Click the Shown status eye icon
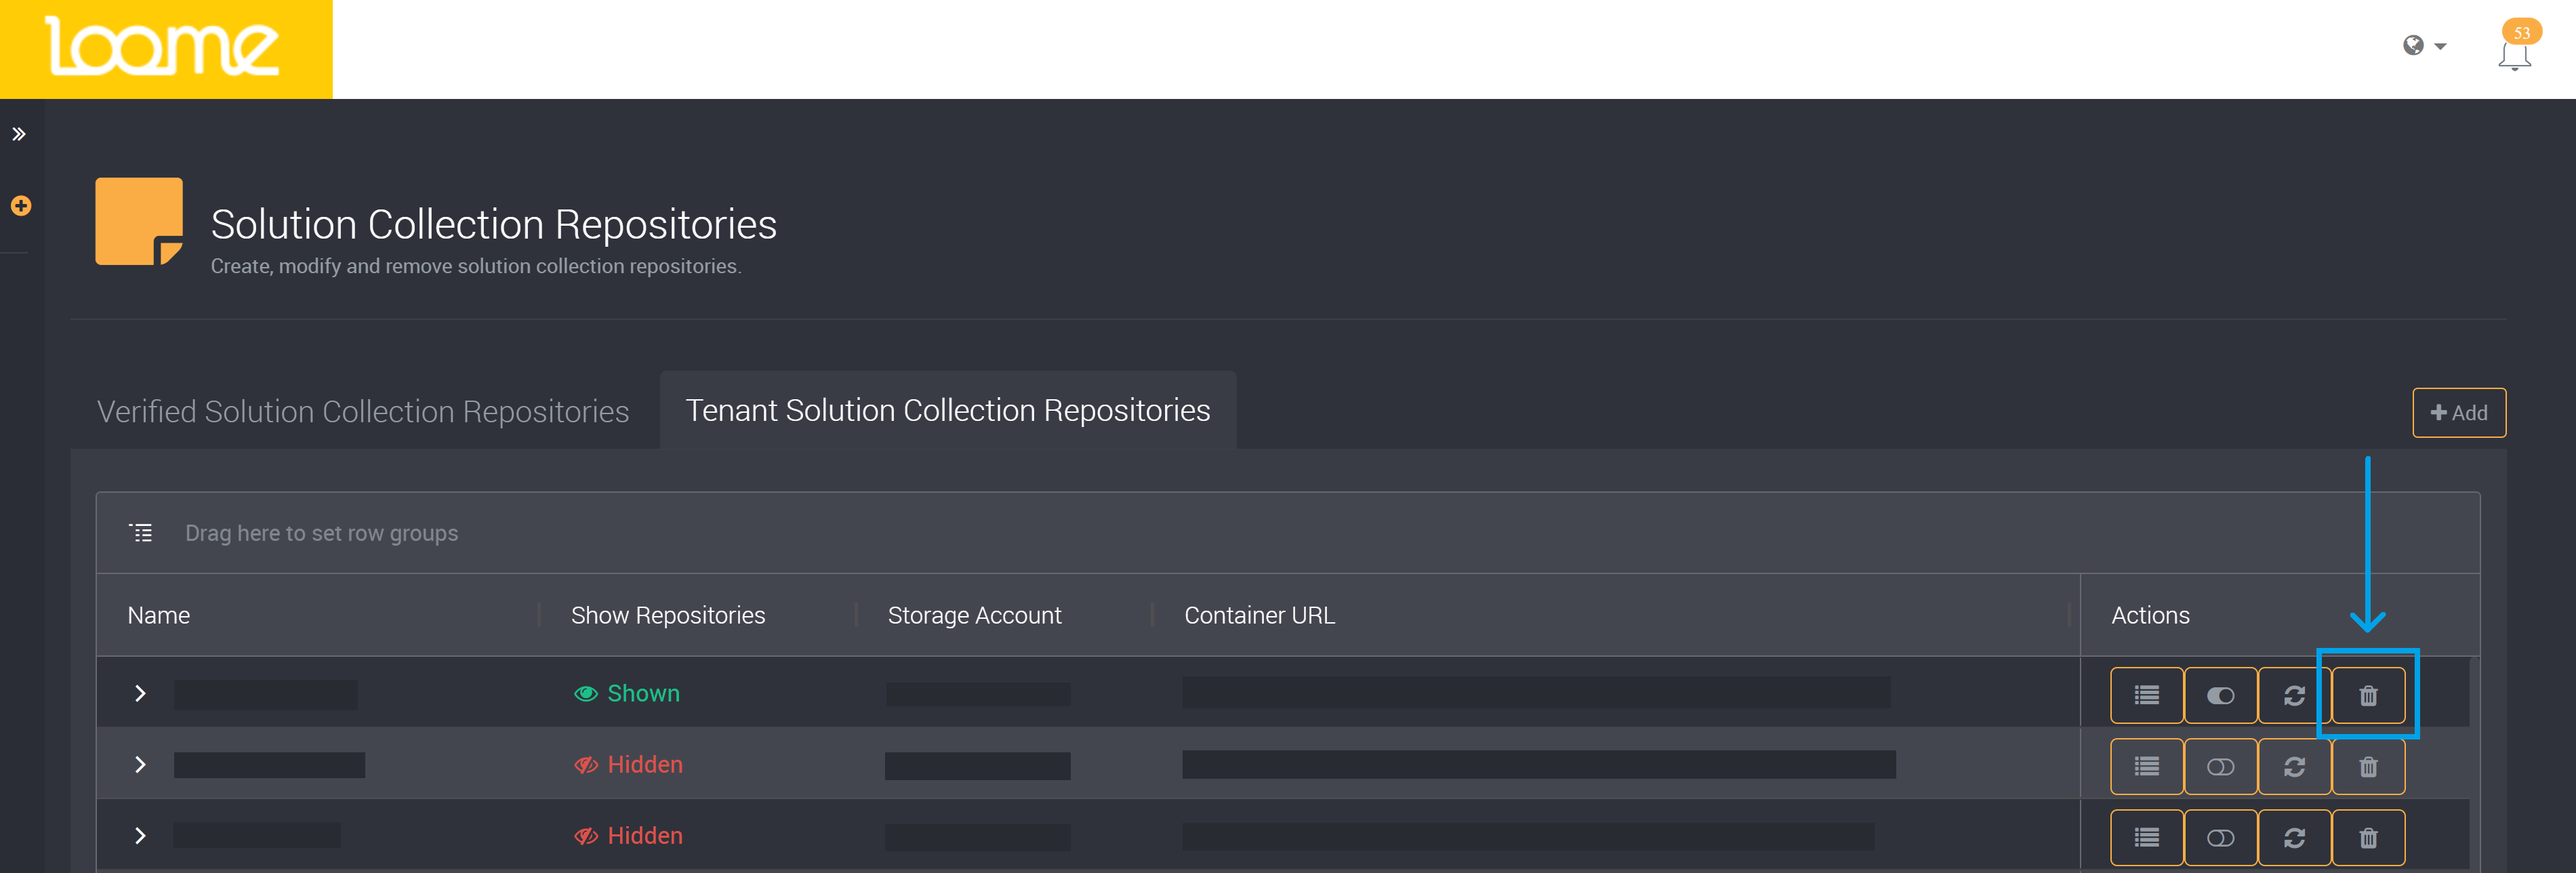The image size is (2576, 873). point(586,693)
